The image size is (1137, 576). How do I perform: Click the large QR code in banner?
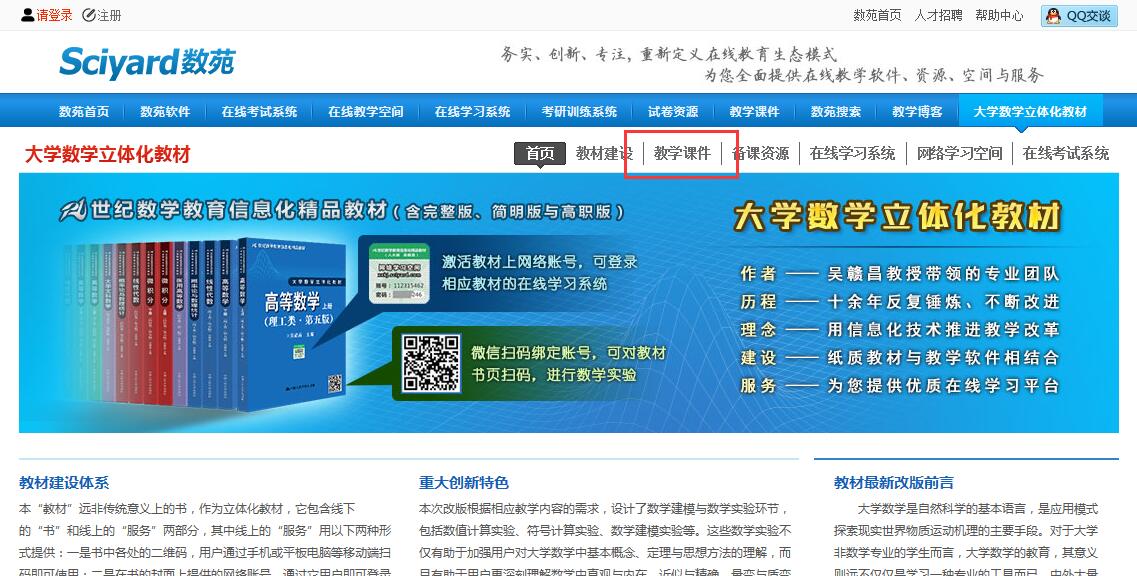(431, 363)
